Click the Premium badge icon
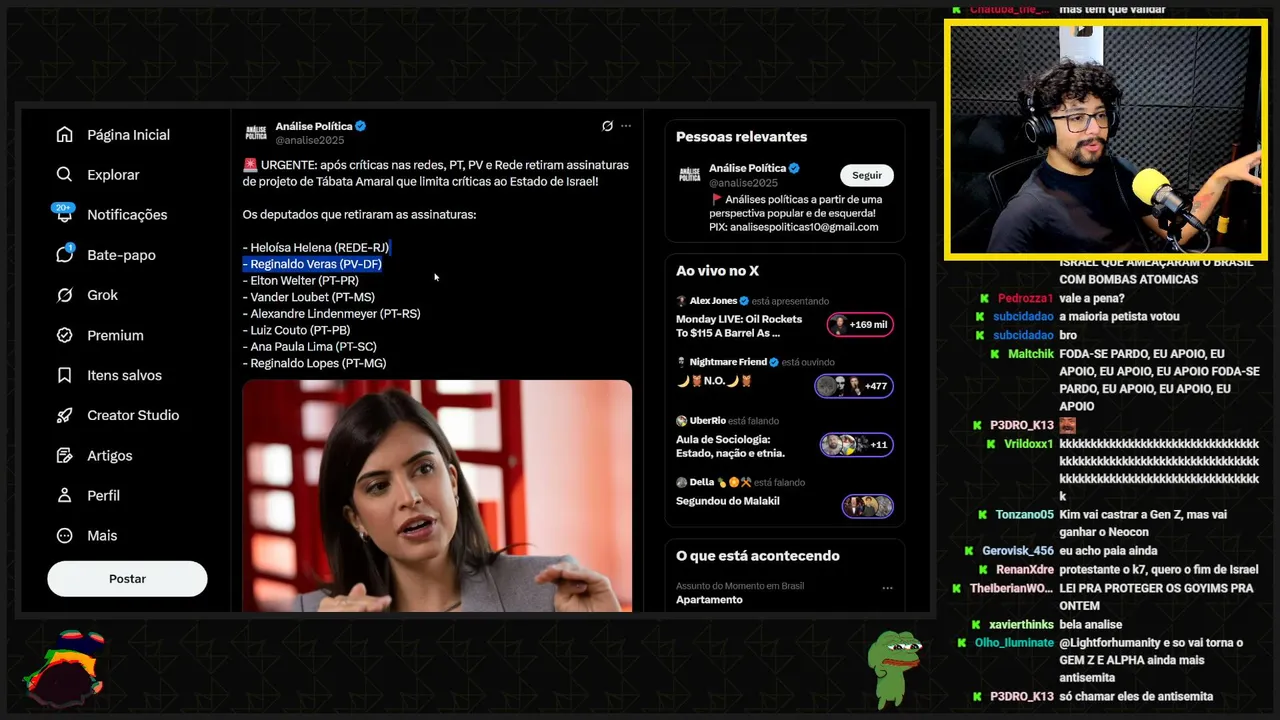1280x720 pixels. pos(65,335)
